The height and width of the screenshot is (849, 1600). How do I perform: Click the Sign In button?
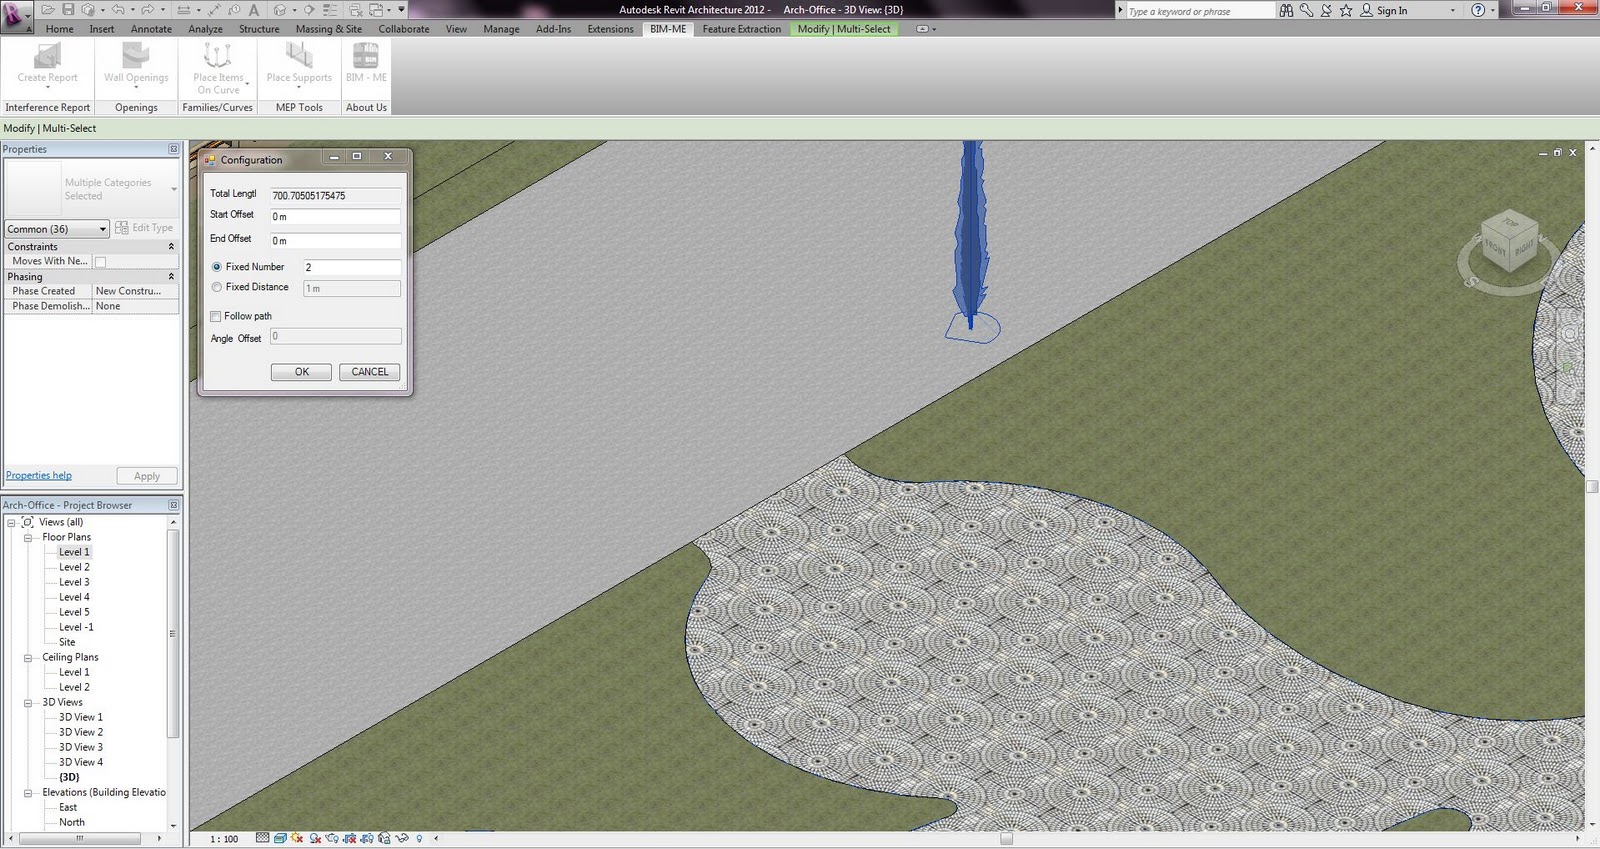1383,10
